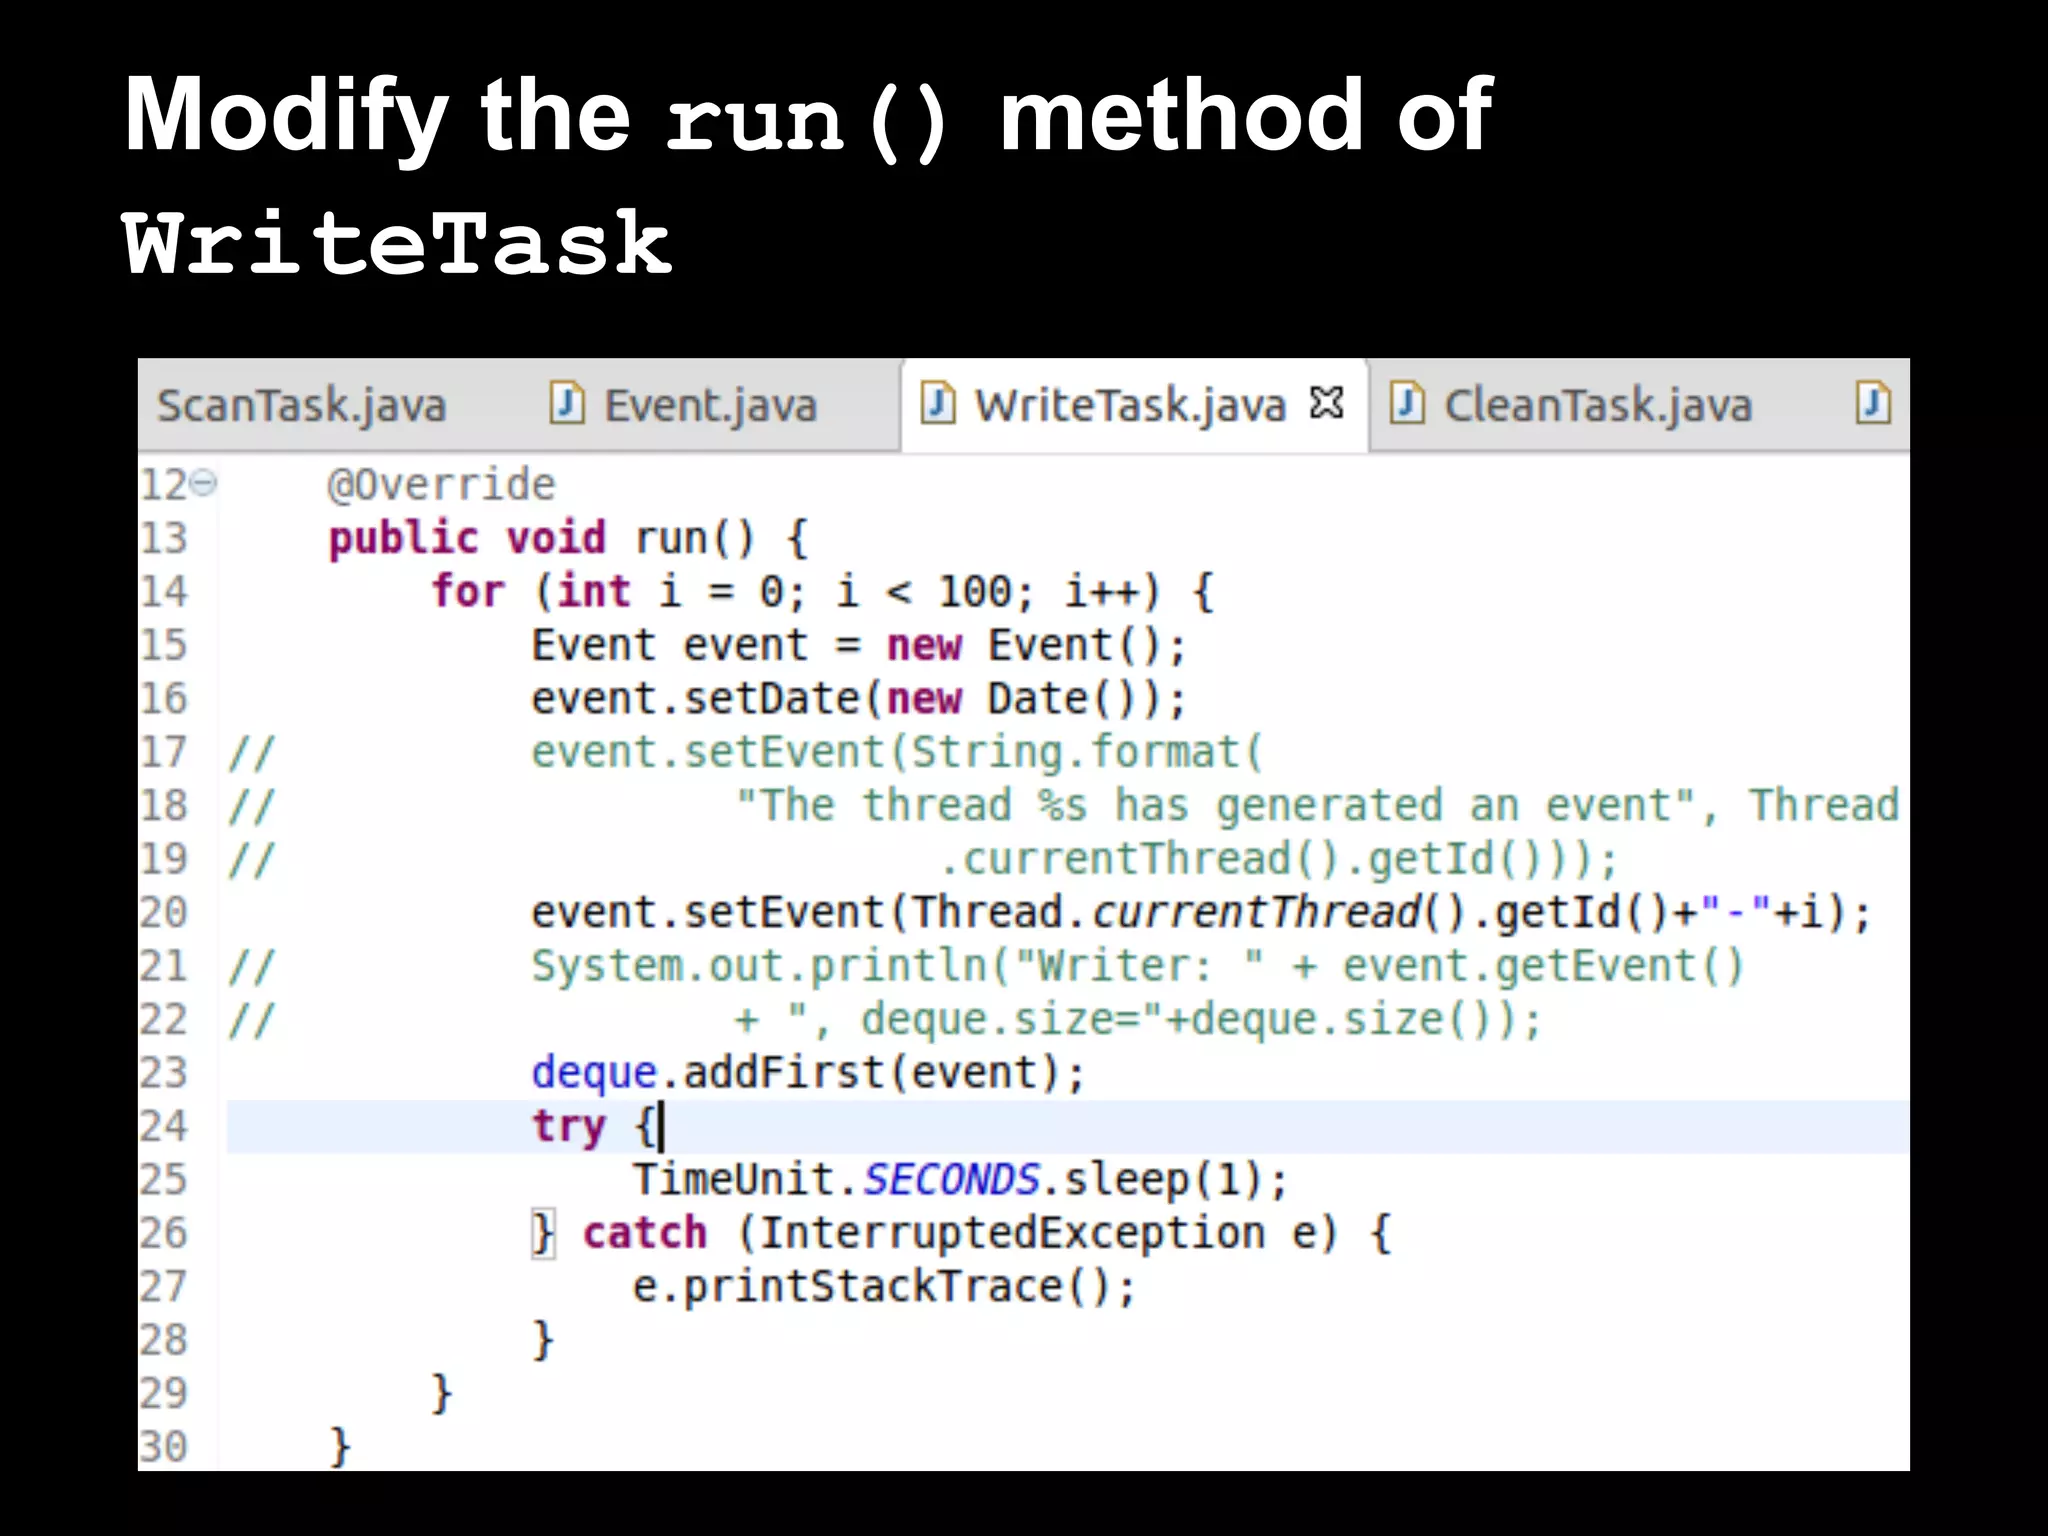Place cursor in the for loop header line
Image resolution: width=2048 pixels, height=1536 pixels.
823,591
